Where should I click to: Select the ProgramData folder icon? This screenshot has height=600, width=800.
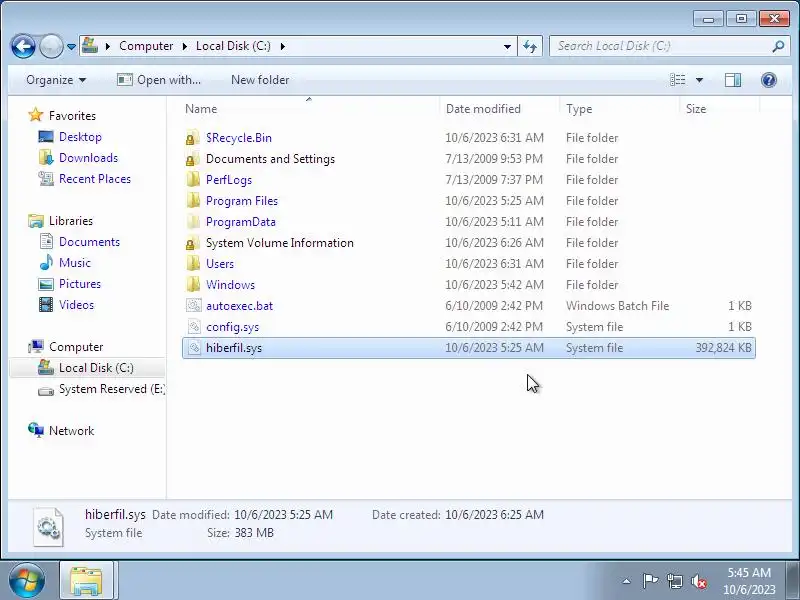click(x=192, y=221)
